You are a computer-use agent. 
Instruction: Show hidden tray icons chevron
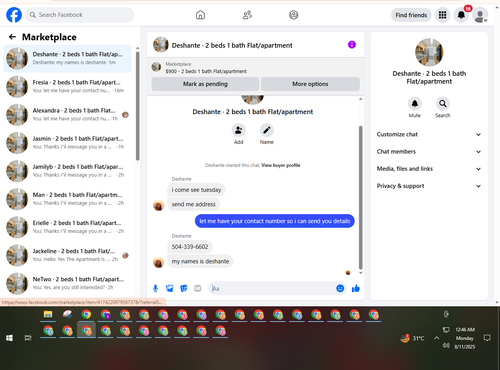(436, 338)
